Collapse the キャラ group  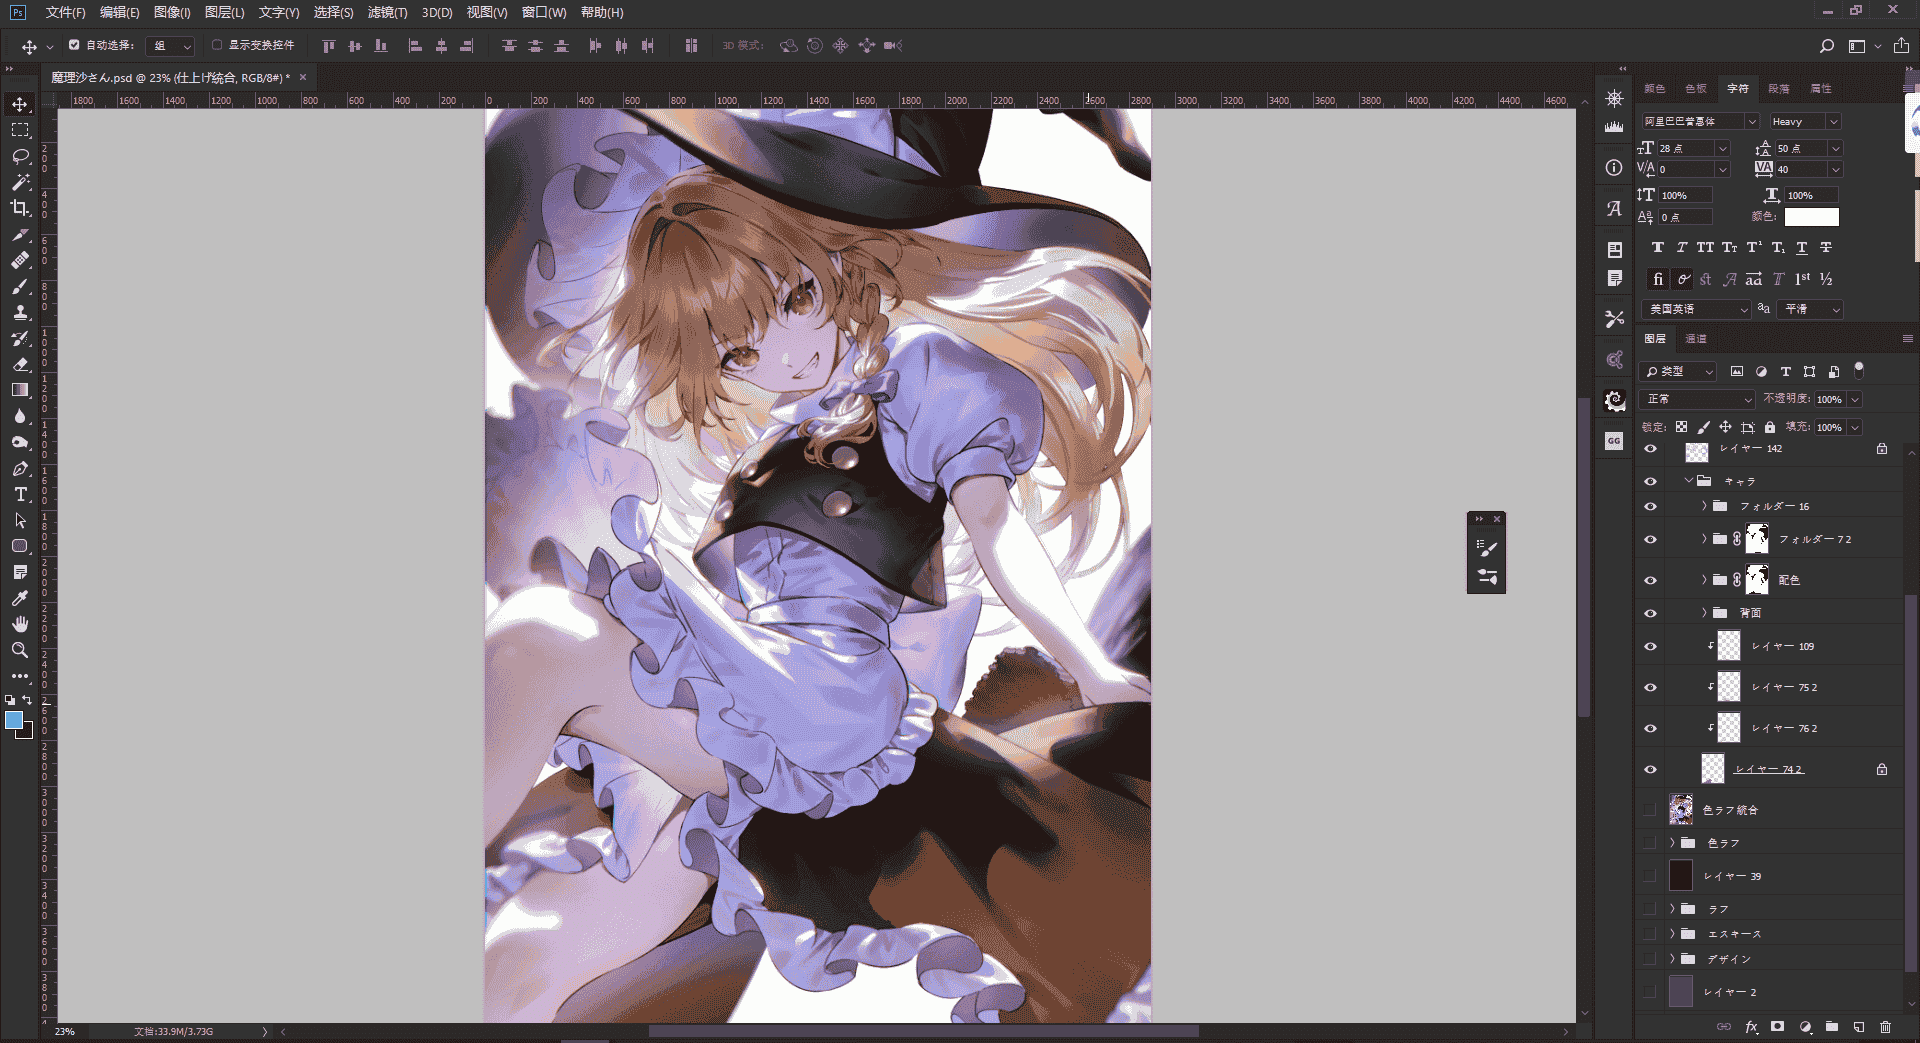pos(1688,481)
